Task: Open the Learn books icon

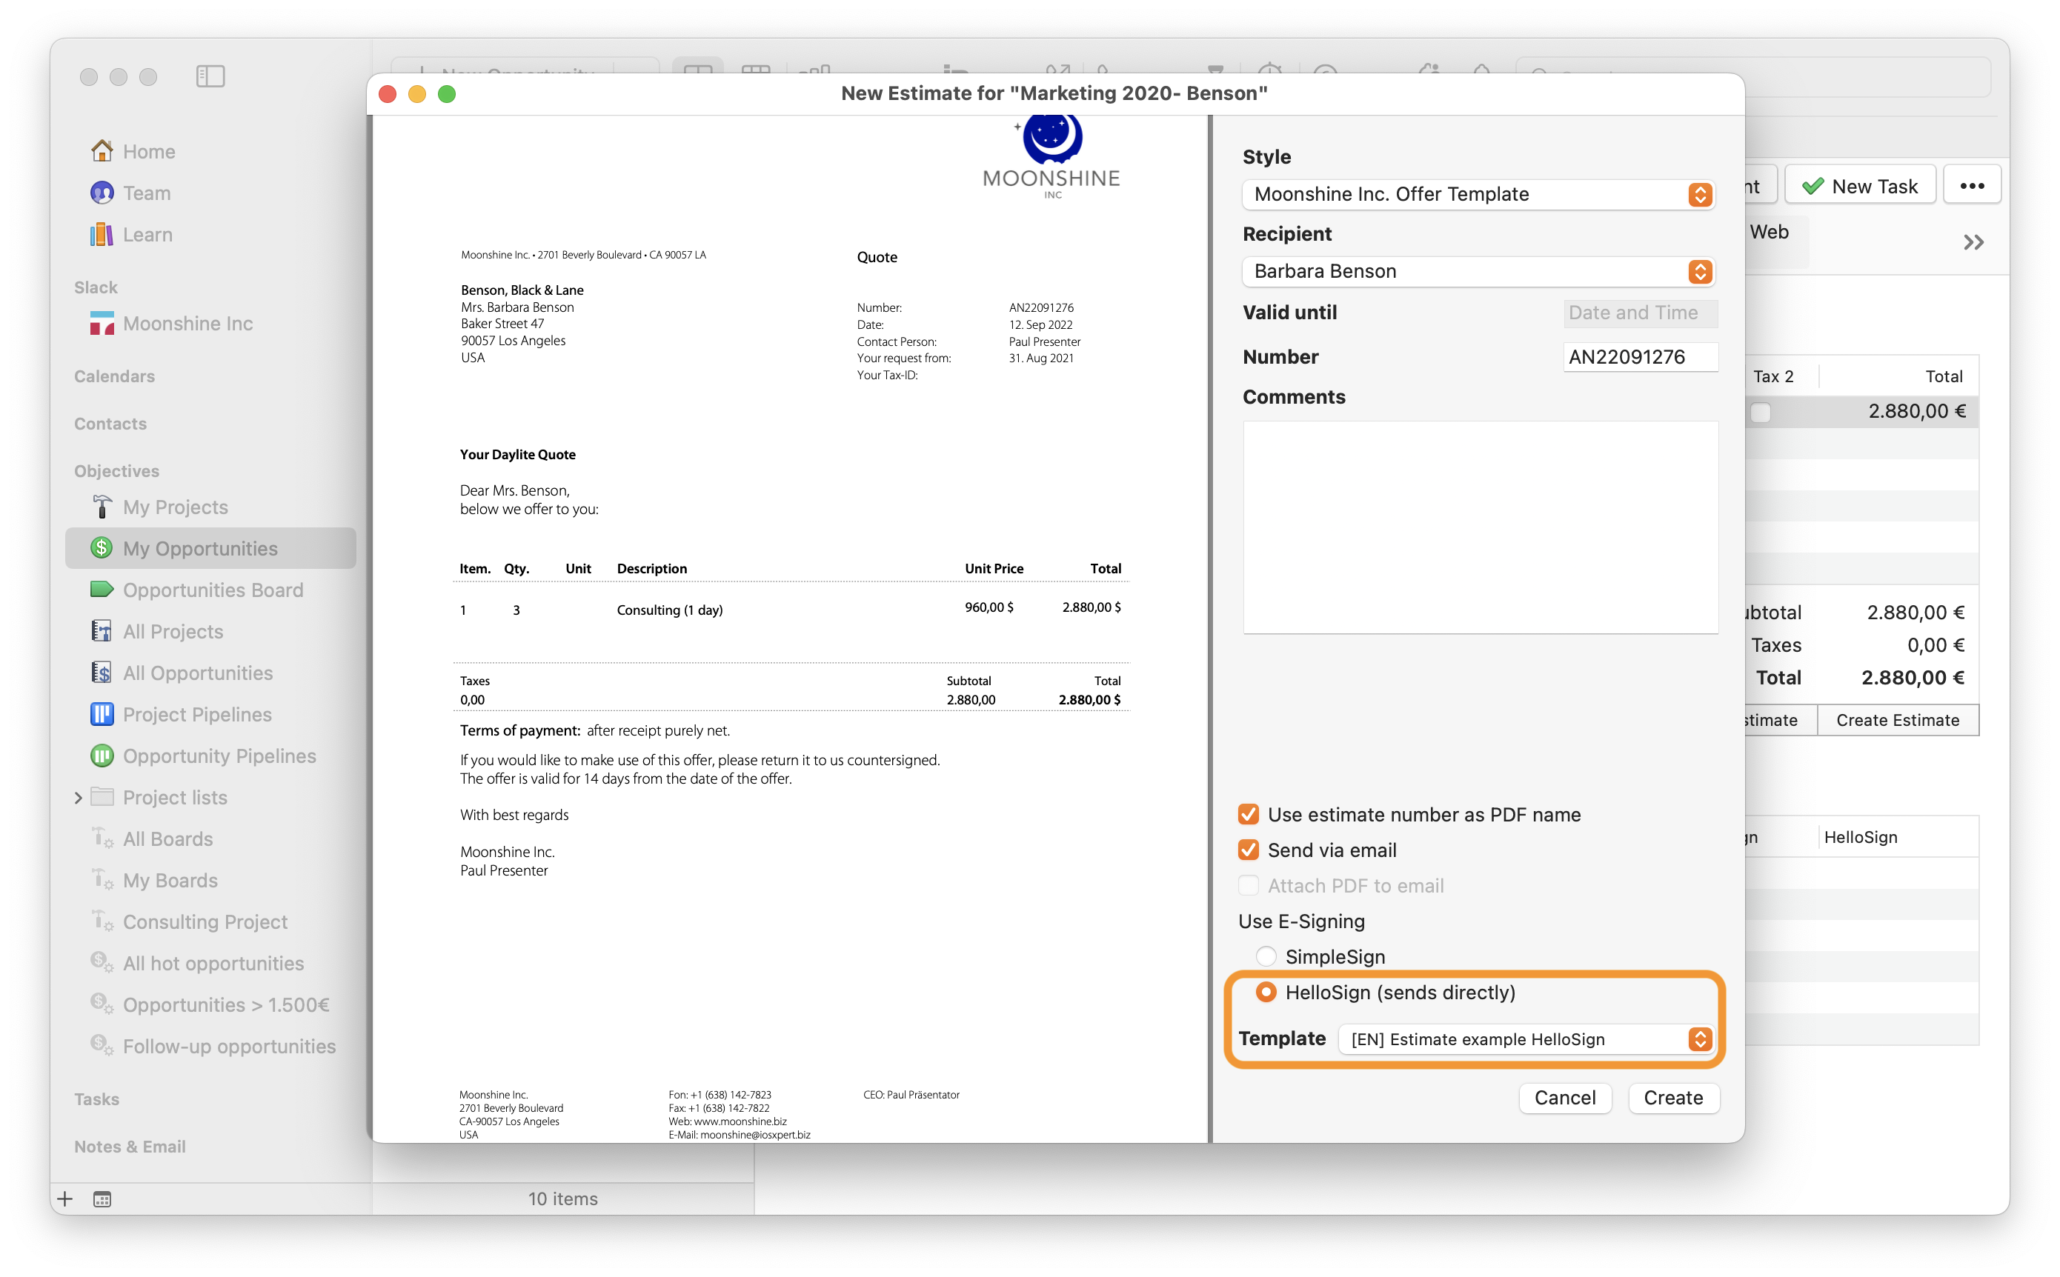Action: [x=102, y=234]
